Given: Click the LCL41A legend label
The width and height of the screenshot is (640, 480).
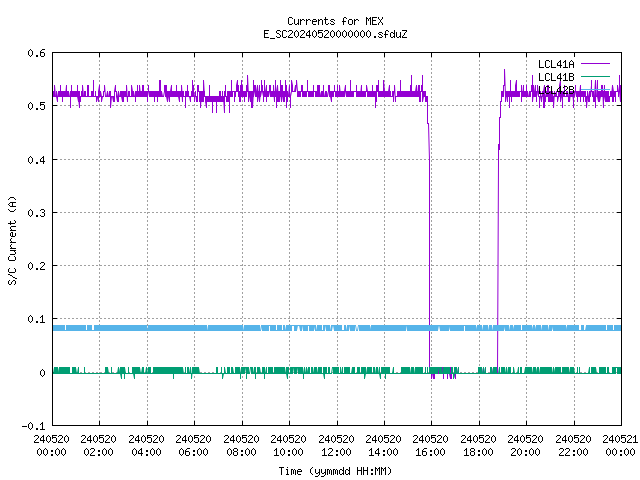Looking at the screenshot, I should (556, 64).
